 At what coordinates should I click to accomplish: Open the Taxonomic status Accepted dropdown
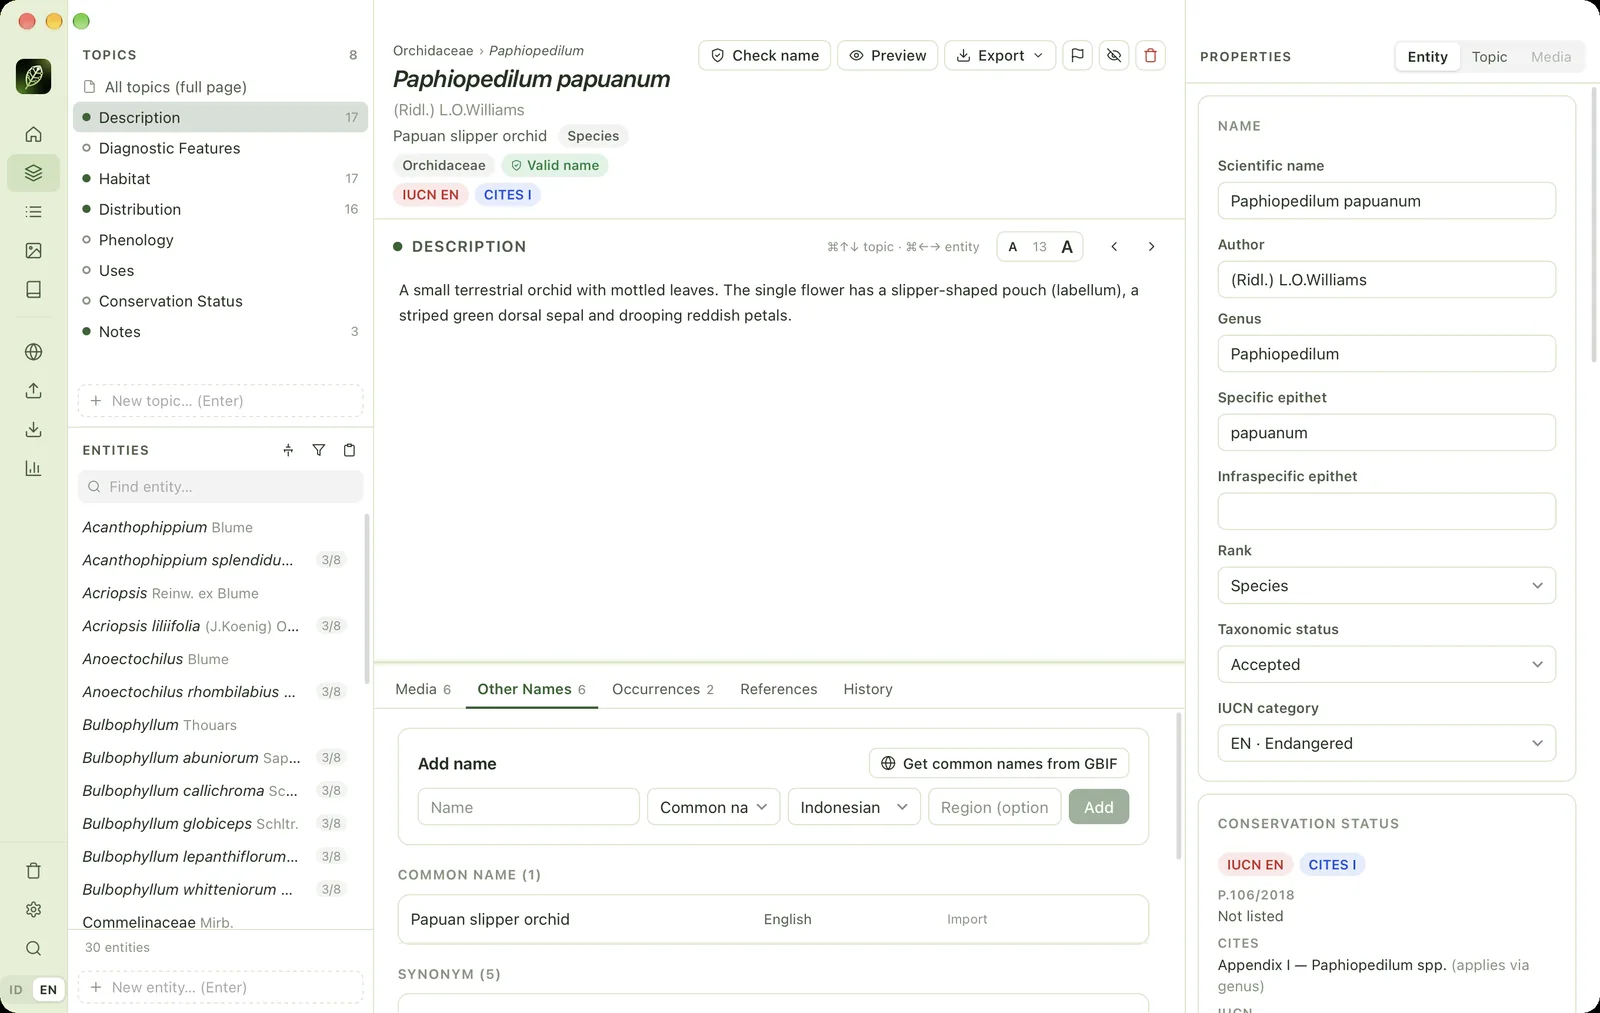tap(1386, 665)
